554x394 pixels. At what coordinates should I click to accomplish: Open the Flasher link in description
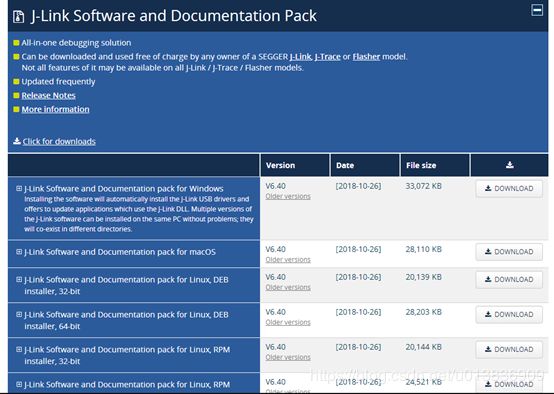click(366, 57)
